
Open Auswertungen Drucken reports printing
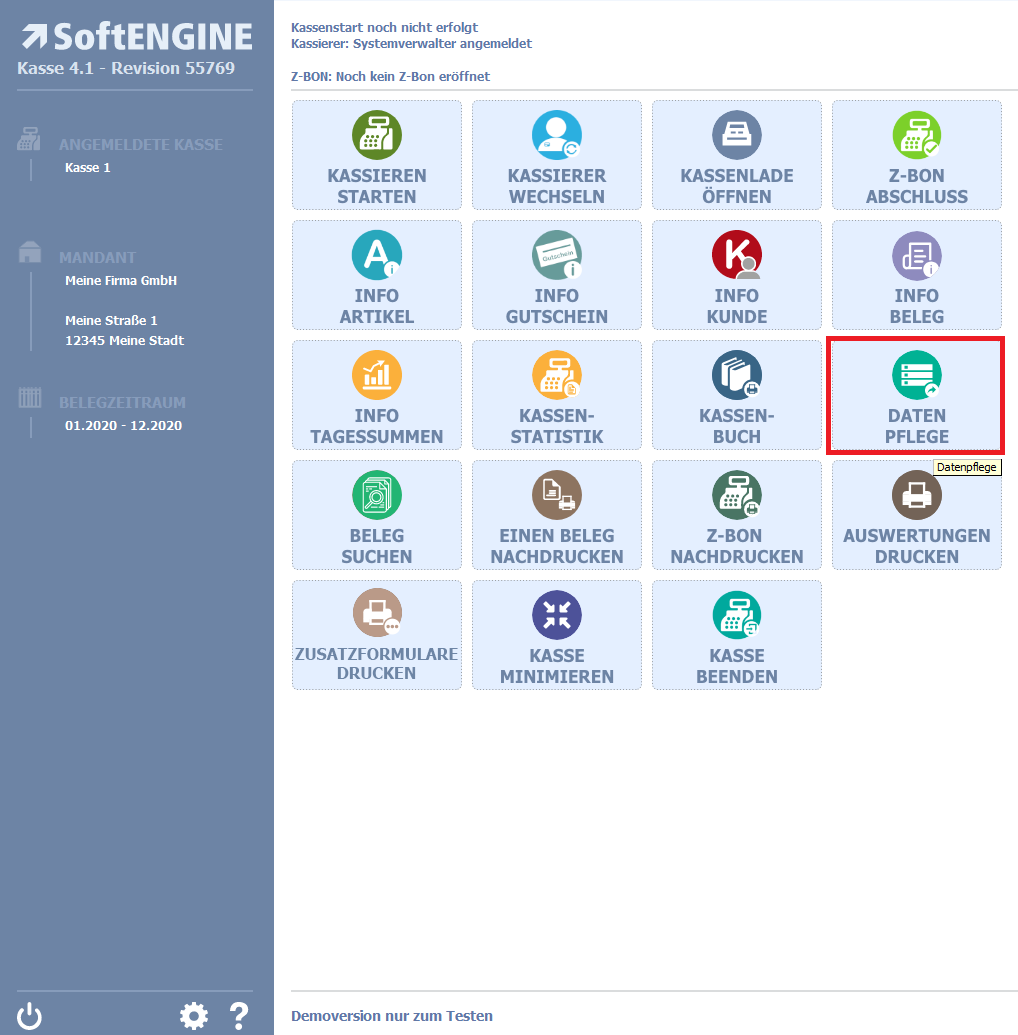(x=916, y=515)
